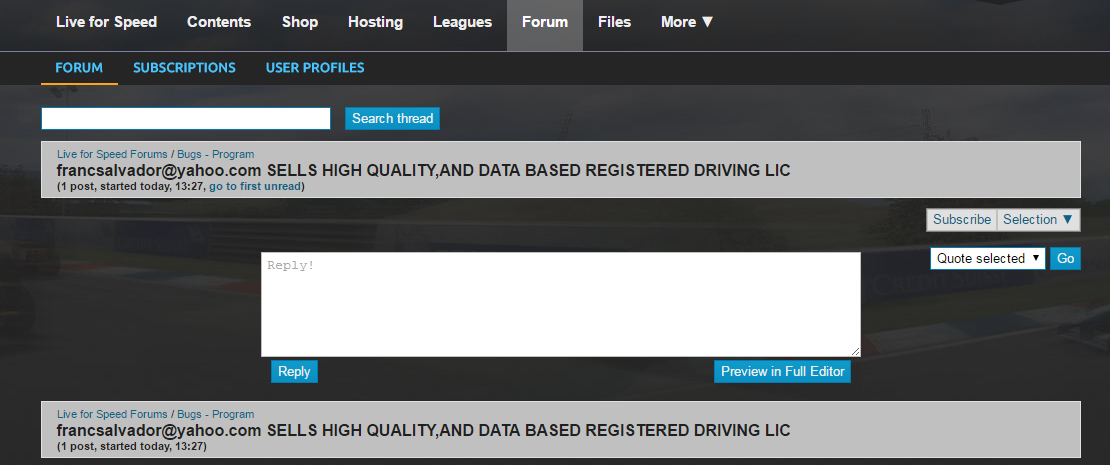Open Bugs - Program breadcrumb in bottom header
The image size is (1110, 465).
215,414
